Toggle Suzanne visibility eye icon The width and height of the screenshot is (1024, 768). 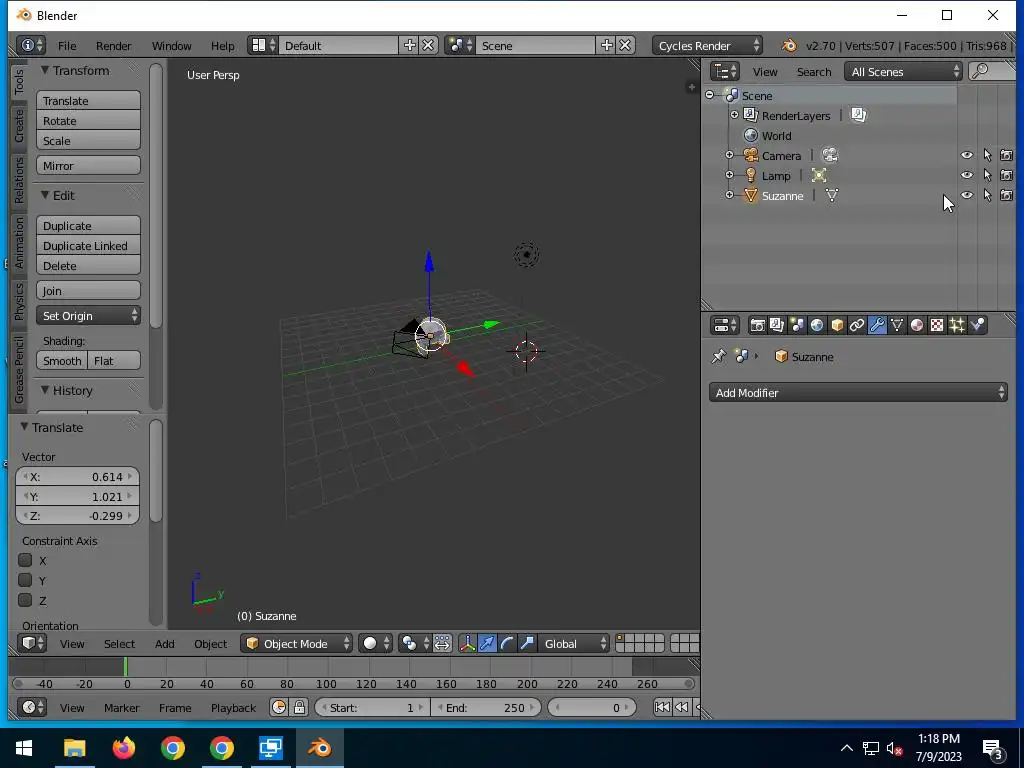967,195
